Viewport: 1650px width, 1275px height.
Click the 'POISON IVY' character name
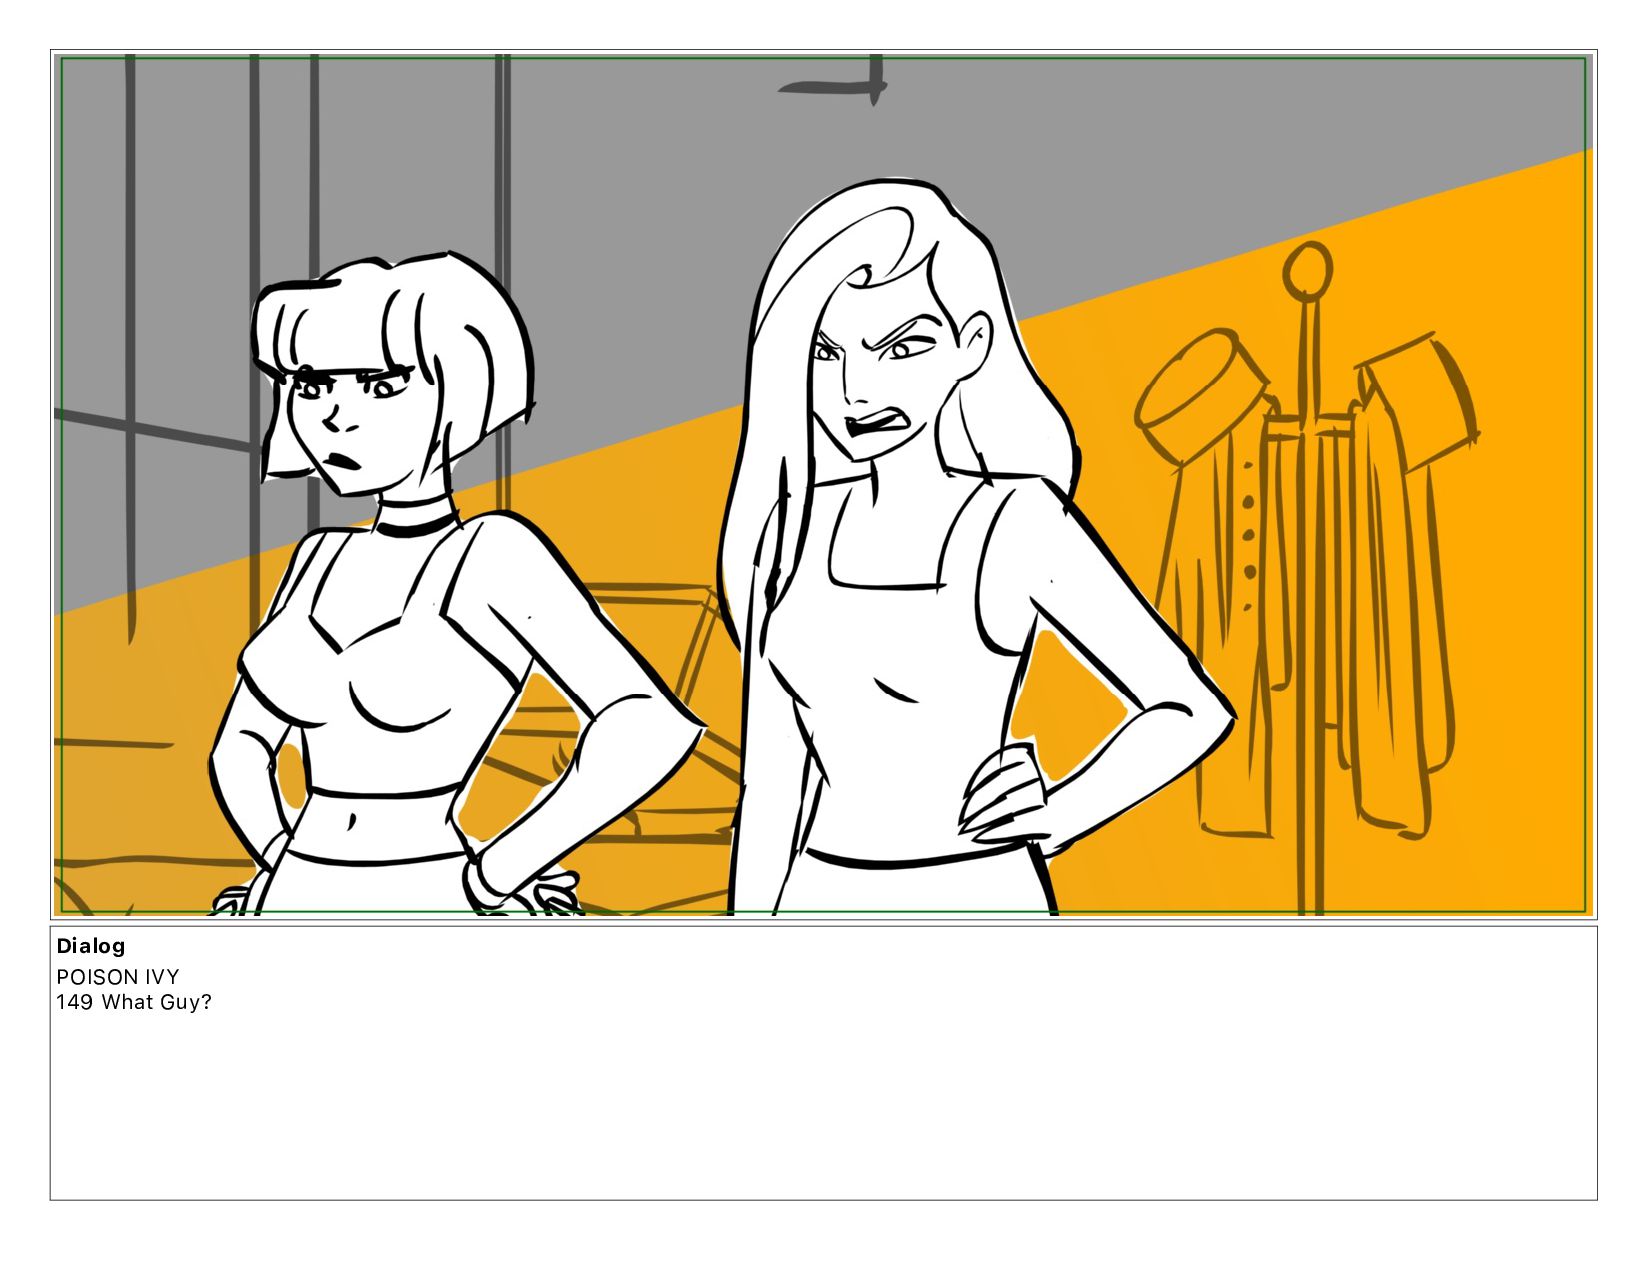(x=118, y=977)
